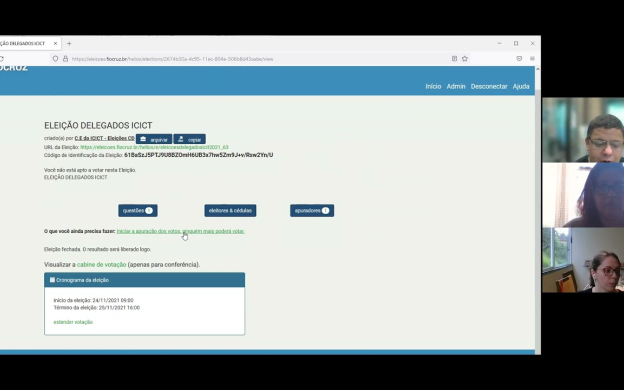Click Desconectar to log out
The image size is (624, 390).
tap(489, 86)
